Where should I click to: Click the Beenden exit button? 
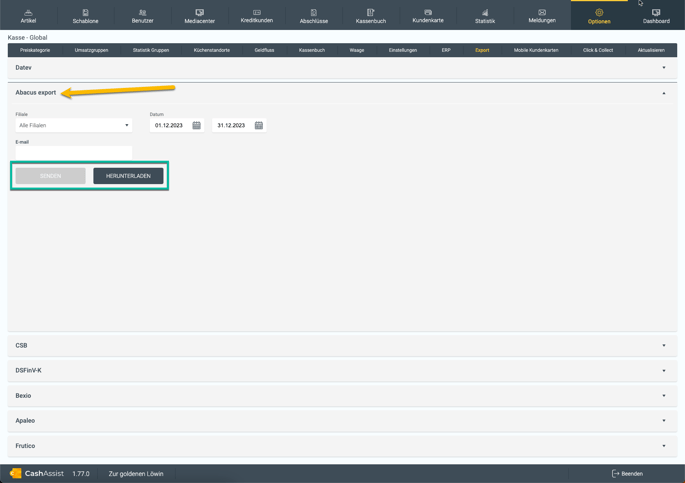pos(627,473)
